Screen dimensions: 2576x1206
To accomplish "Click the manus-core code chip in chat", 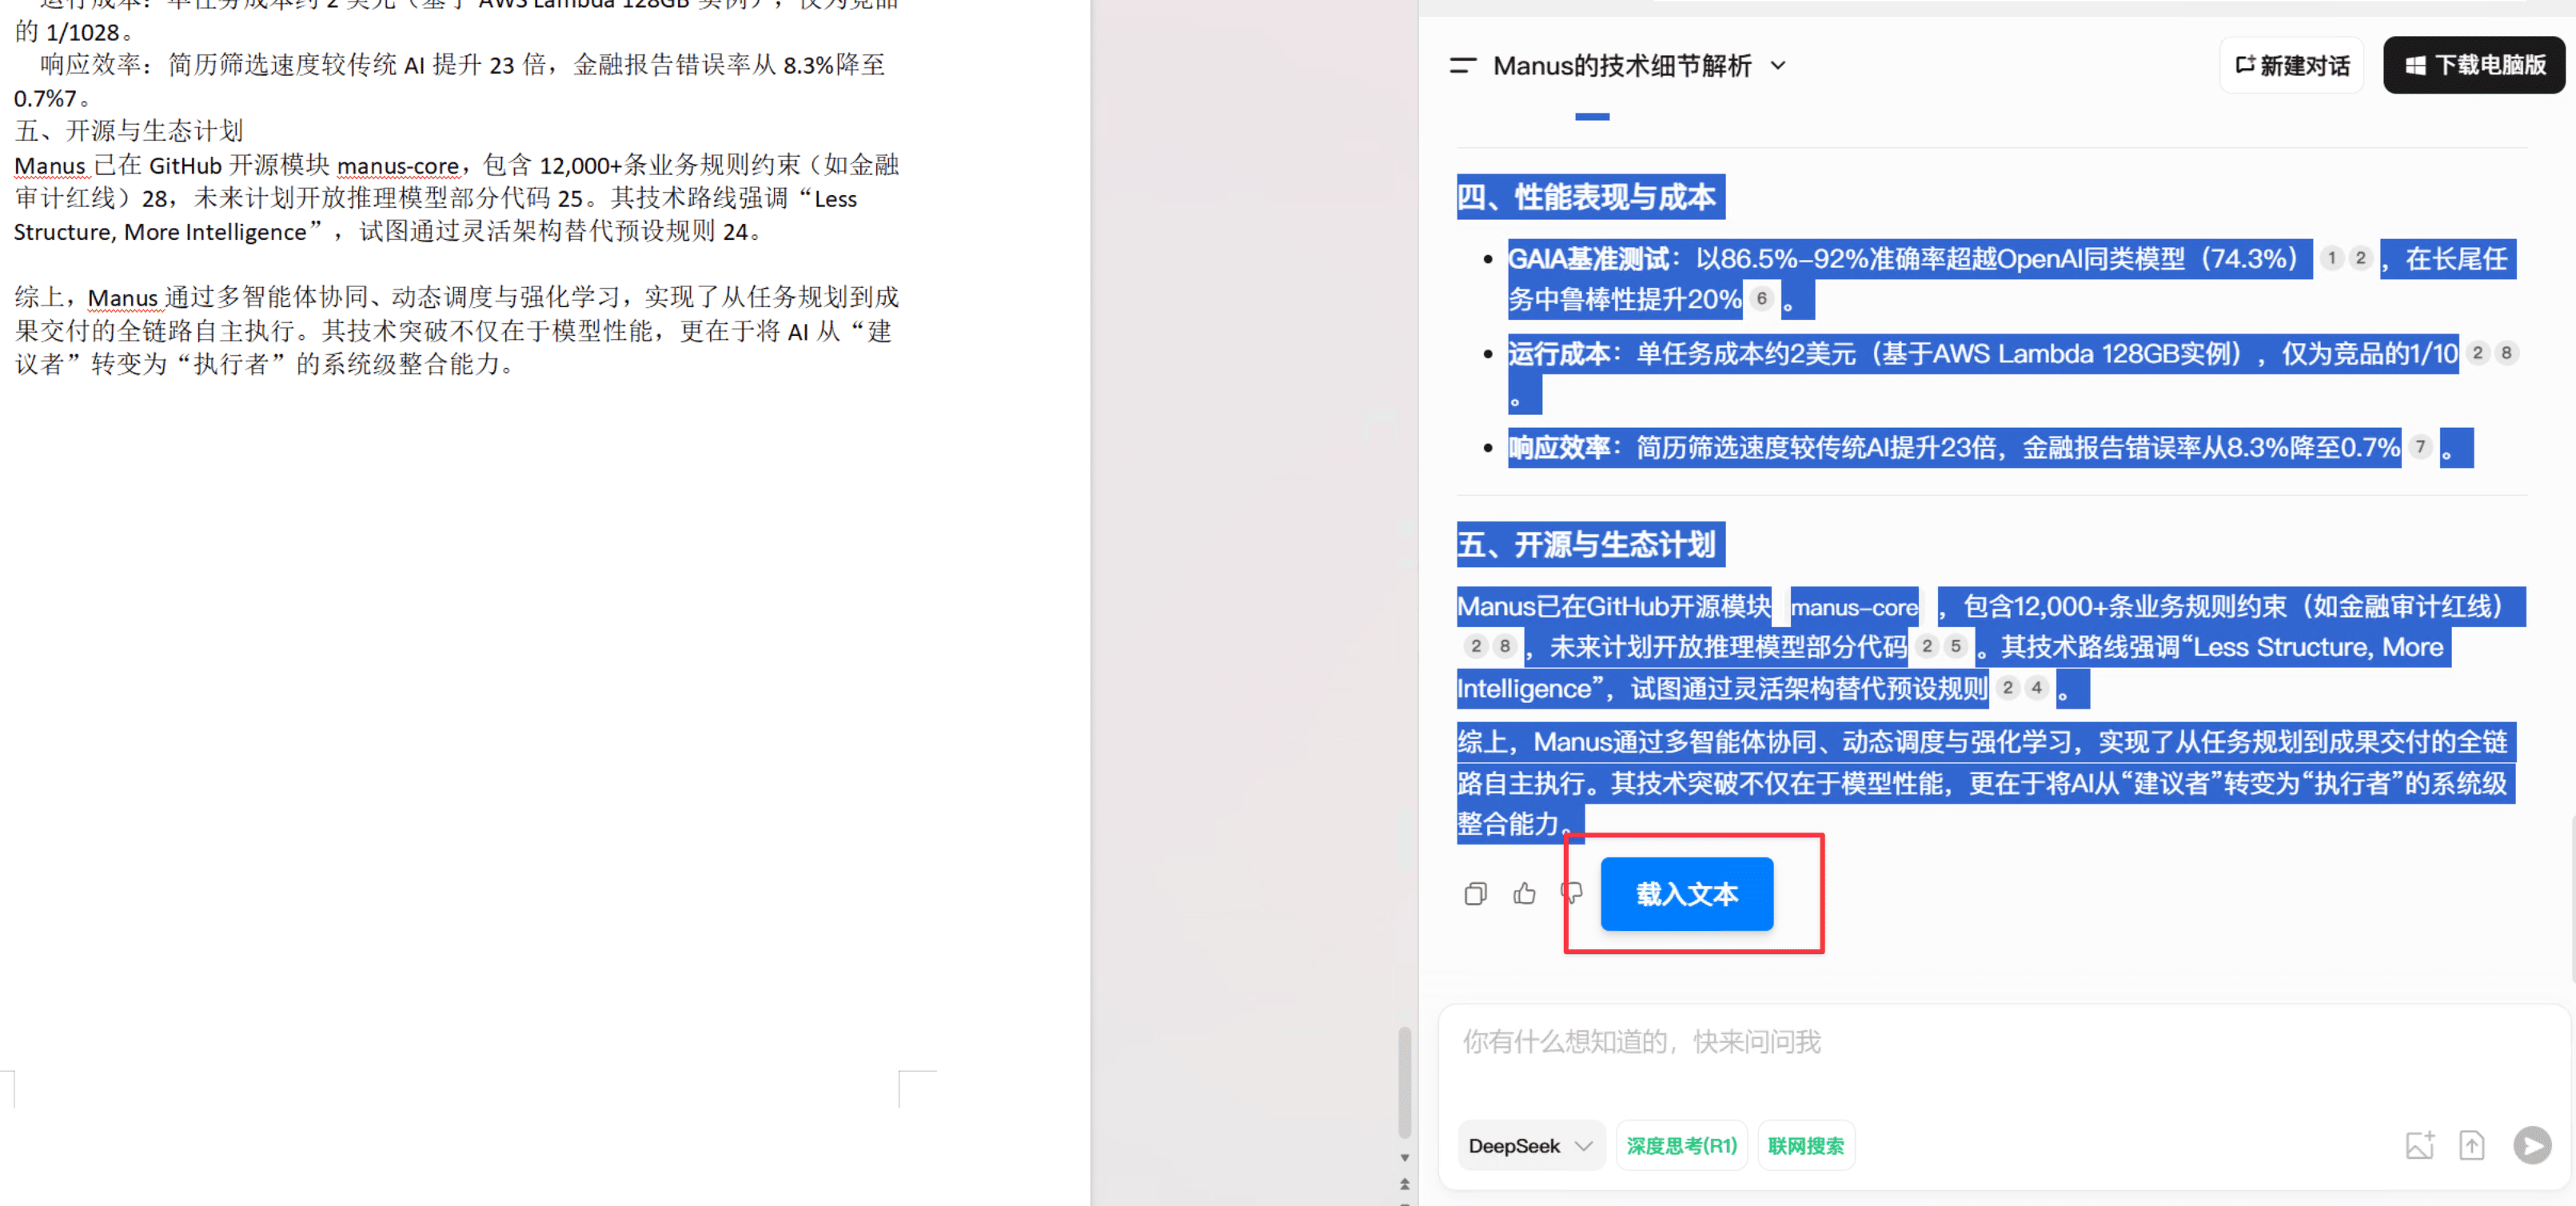I will [x=1854, y=607].
